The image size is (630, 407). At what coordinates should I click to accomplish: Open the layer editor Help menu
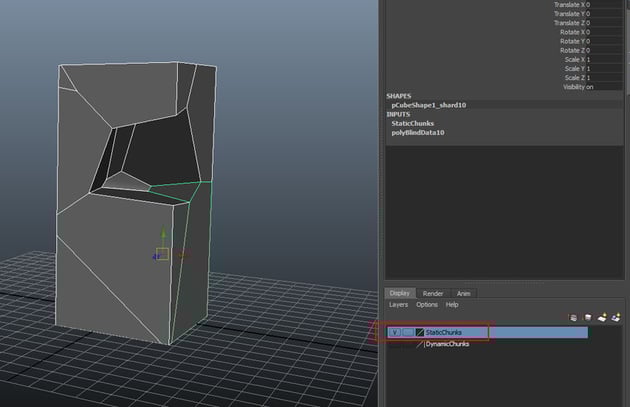pos(452,305)
